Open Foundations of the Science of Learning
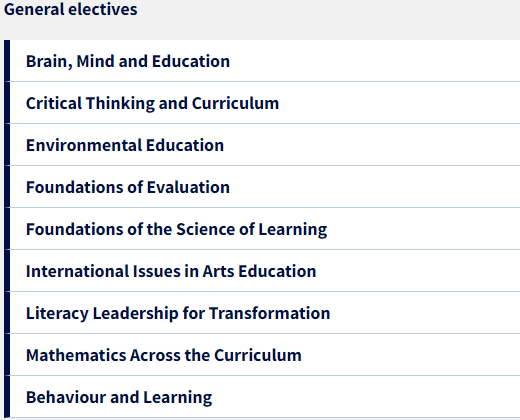Viewport: 520px width, 420px height. 177,229
